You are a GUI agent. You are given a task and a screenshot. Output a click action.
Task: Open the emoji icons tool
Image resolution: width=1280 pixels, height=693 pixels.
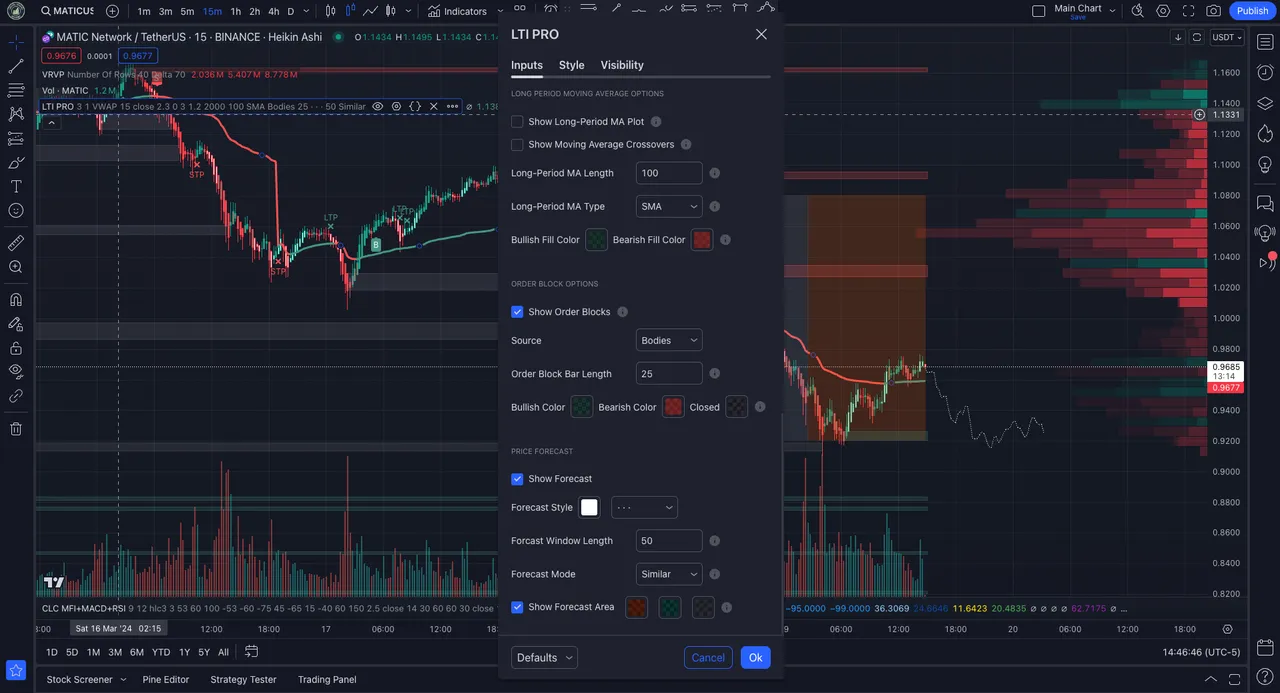16,211
